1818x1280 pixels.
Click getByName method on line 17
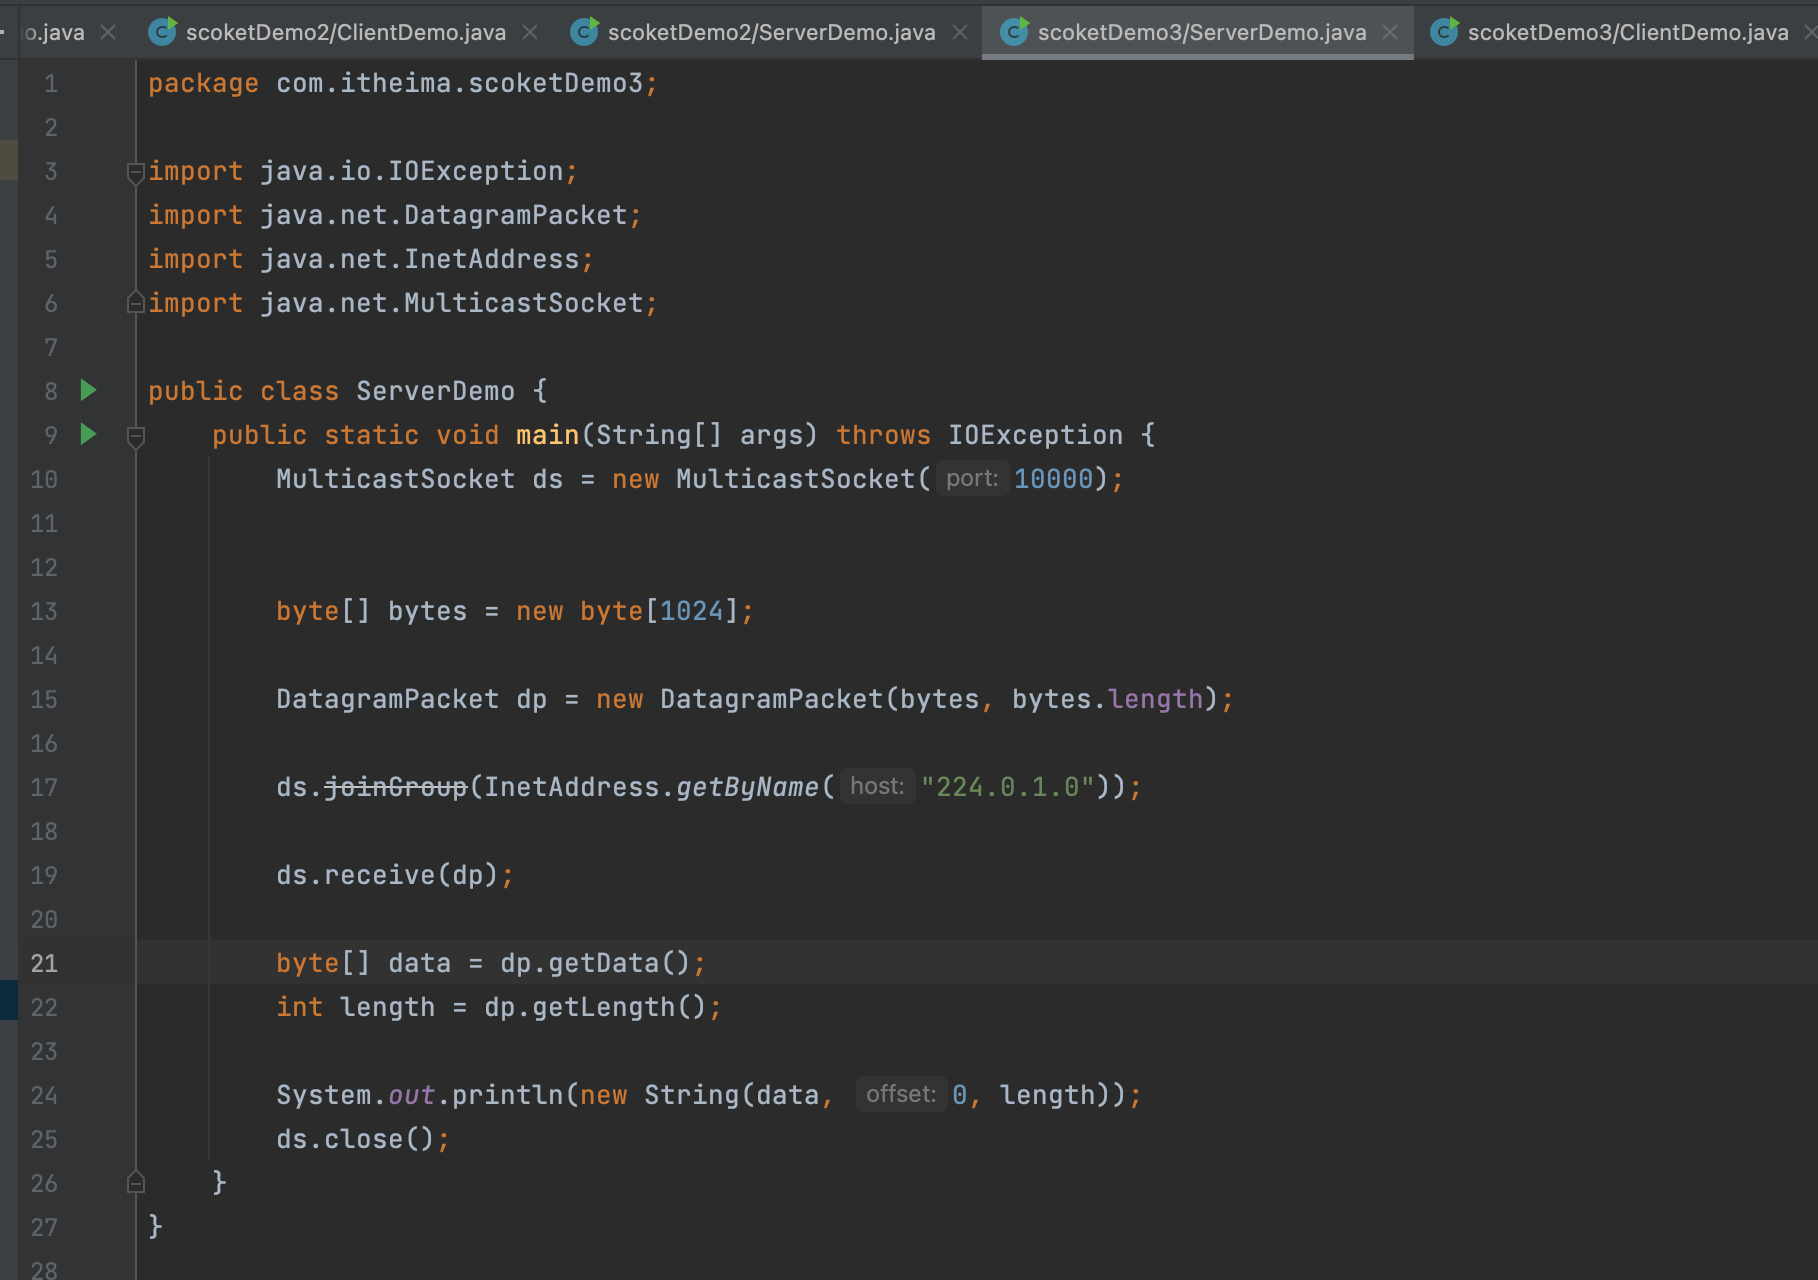tap(748, 788)
